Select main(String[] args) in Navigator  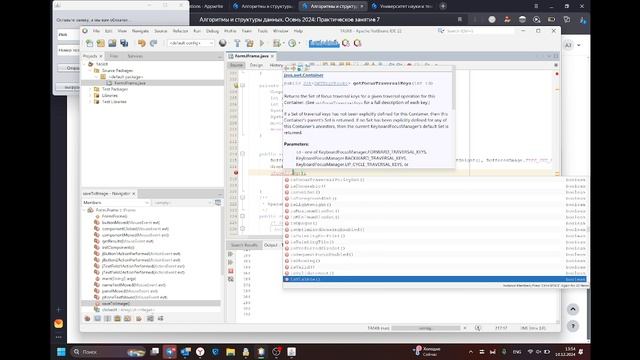119,278
